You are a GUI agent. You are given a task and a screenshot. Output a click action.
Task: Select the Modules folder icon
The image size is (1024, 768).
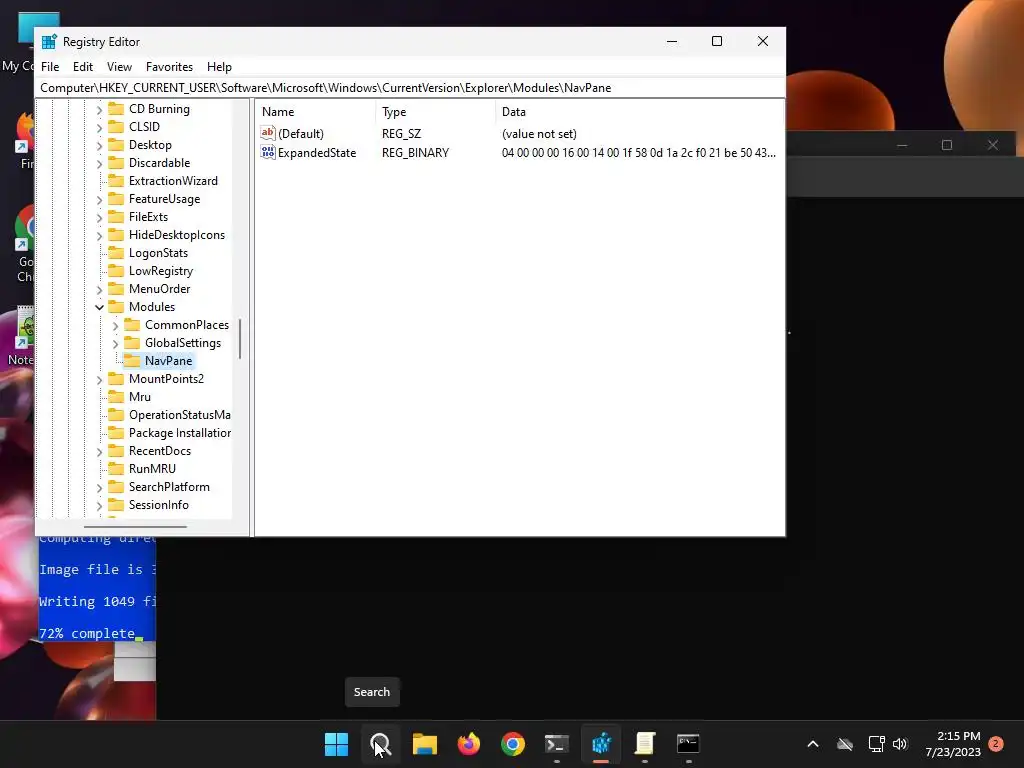coord(116,306)
